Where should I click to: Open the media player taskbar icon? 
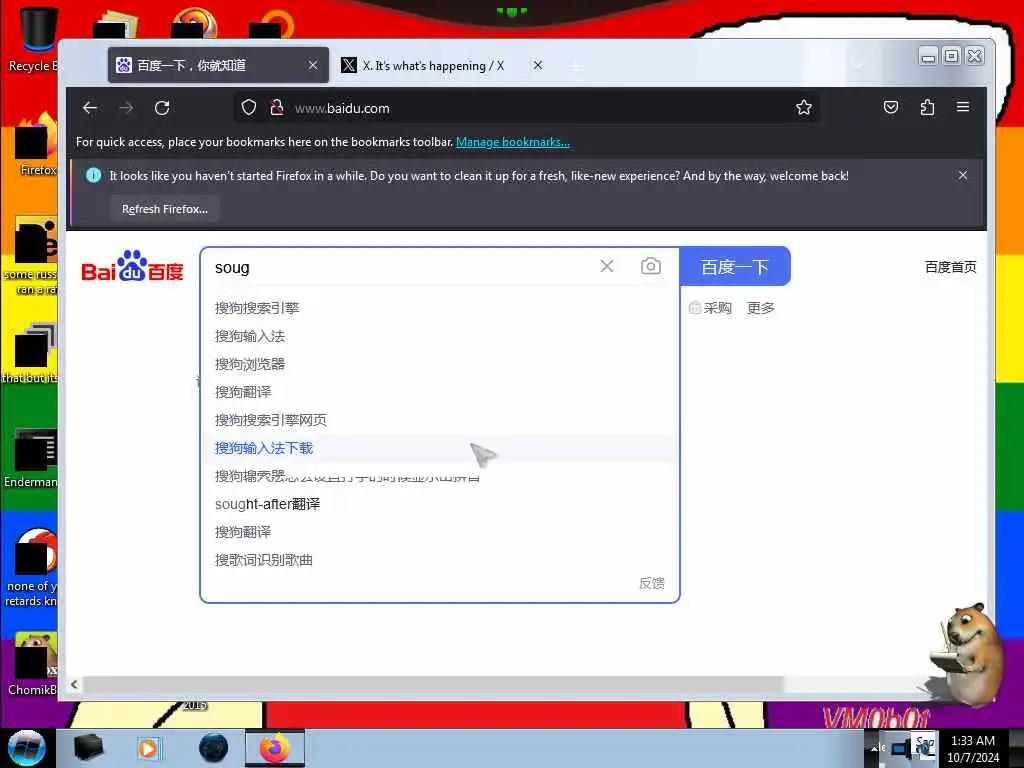tap(148, 748)
